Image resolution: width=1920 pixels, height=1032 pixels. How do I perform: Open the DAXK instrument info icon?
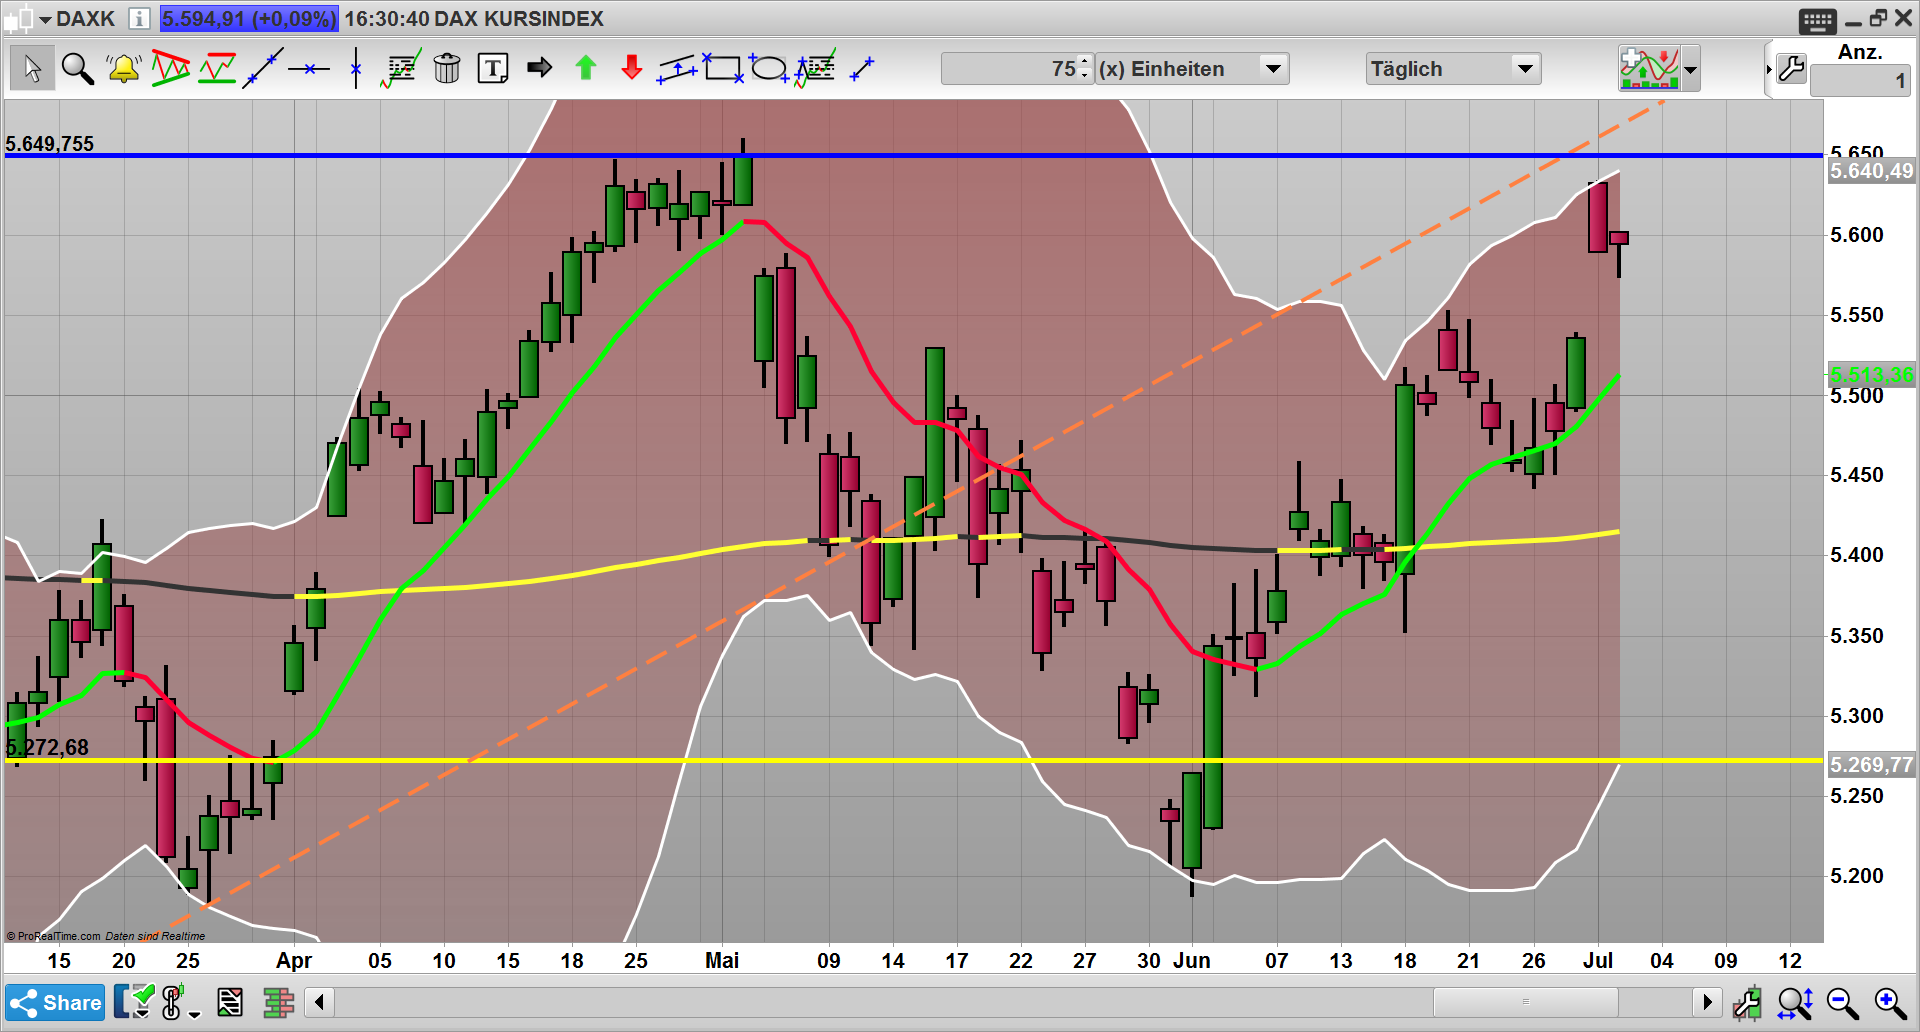click(x=139, y=18)
